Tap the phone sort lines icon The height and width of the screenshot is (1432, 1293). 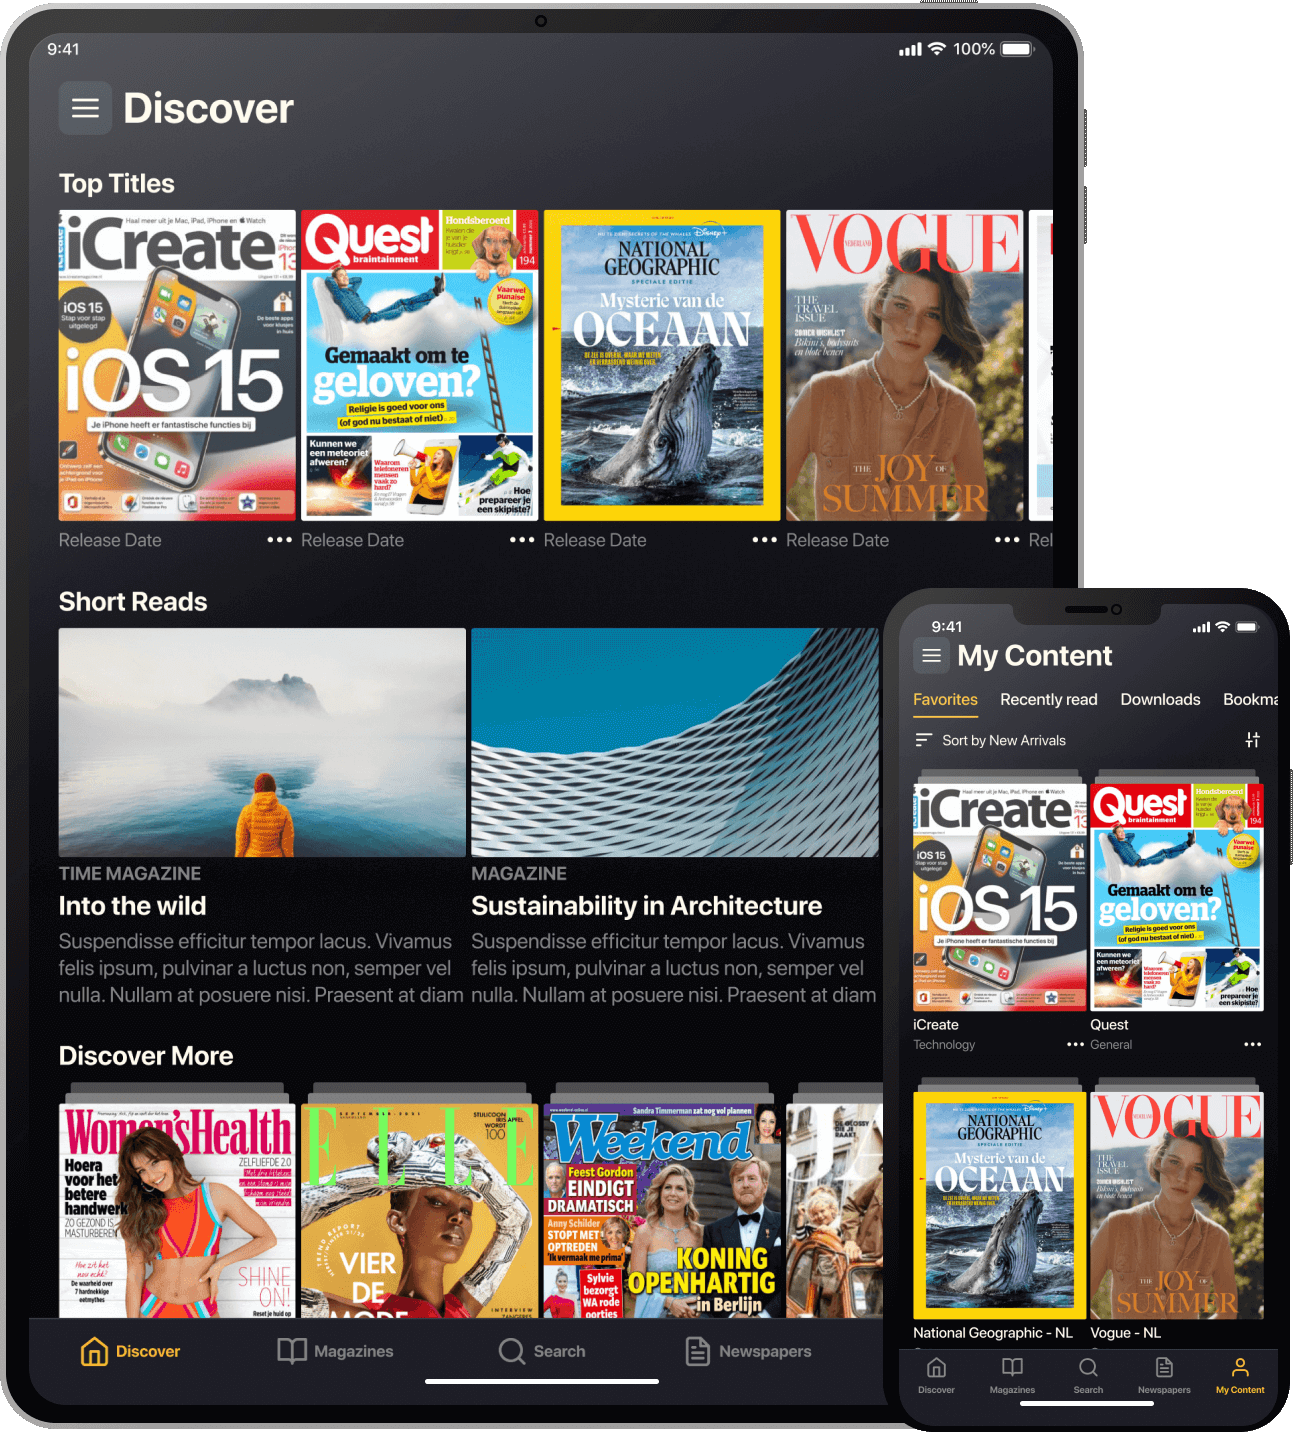pyautogui.click(x=923, y=740)
